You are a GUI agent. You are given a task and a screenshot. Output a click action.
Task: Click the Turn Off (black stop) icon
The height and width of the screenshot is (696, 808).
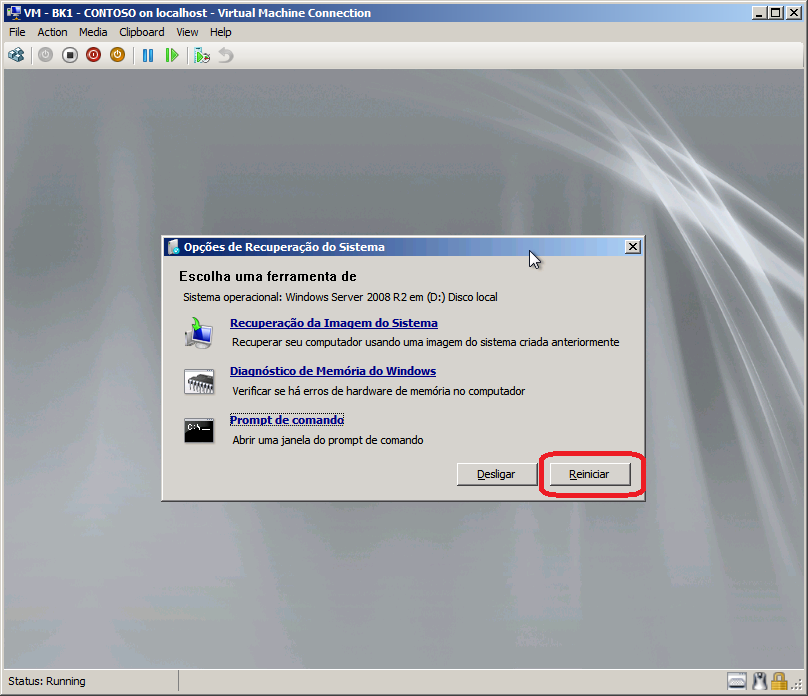tap(70, 55)
